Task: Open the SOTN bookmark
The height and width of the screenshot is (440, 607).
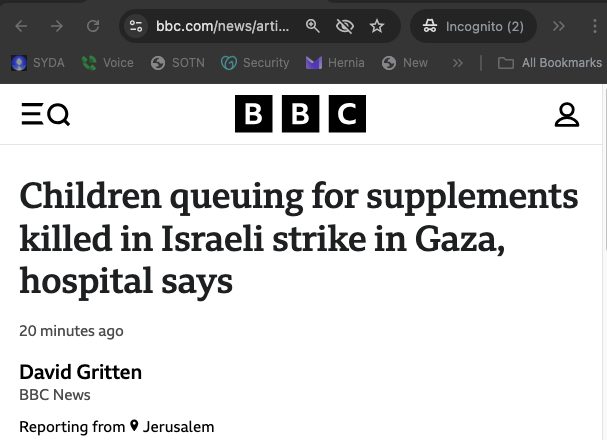Action: [177, 63]
